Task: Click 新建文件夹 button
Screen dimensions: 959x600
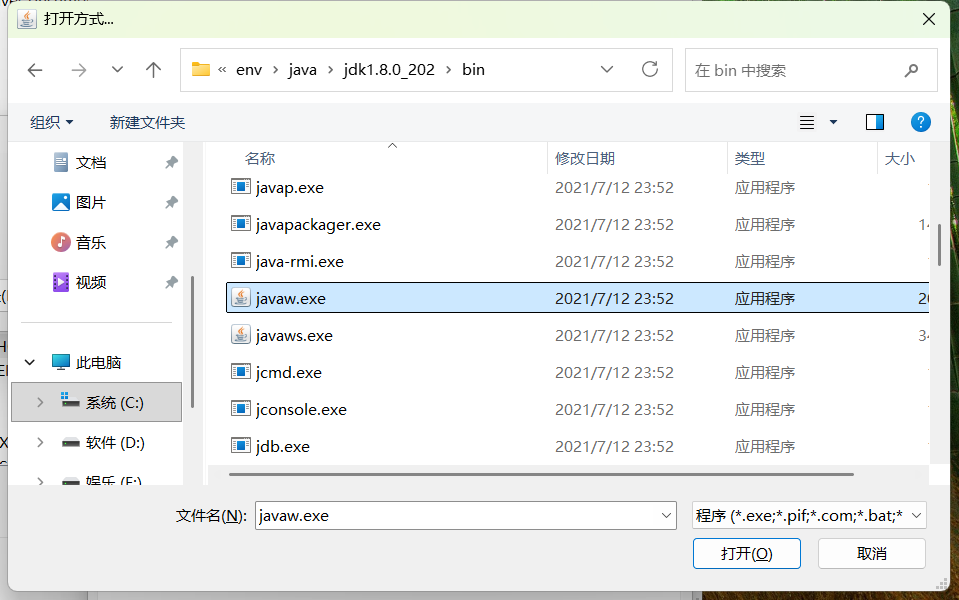Action: point(147,122)
